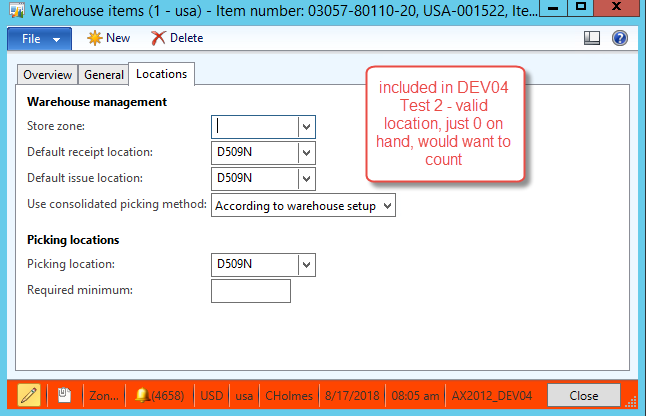Viewport: 646px width, 416px height.
Task: Click the Picking location field
Action: [255, 264]
